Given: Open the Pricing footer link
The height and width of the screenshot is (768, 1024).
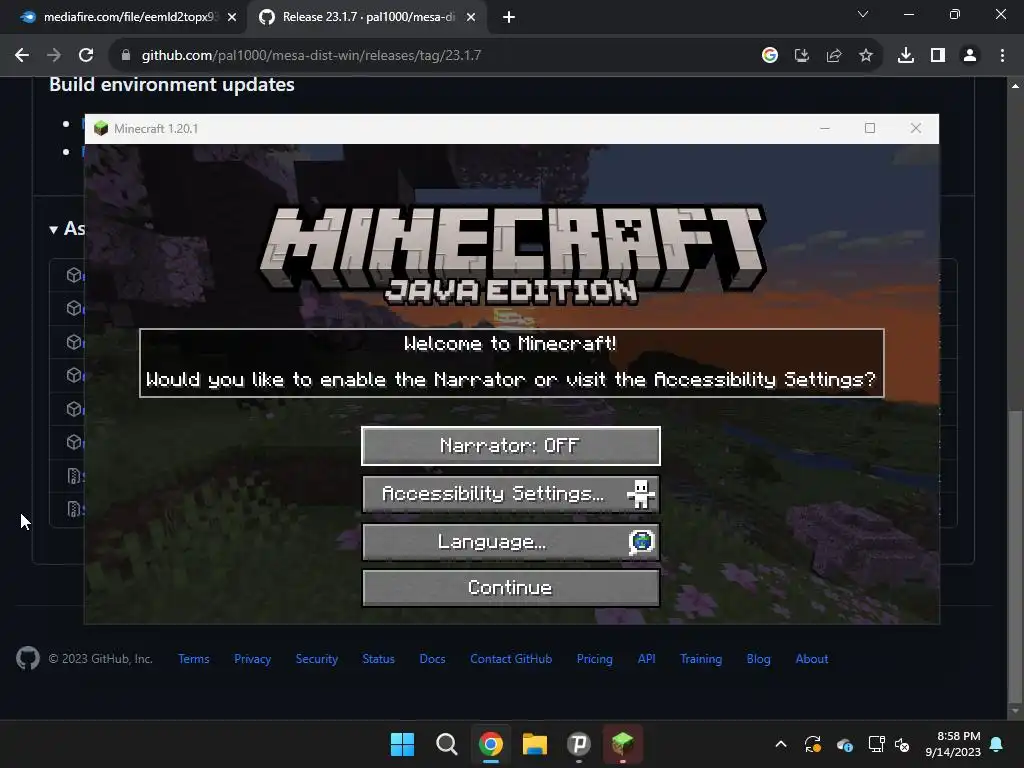Looking at the screenshot, I should (595, 659).
